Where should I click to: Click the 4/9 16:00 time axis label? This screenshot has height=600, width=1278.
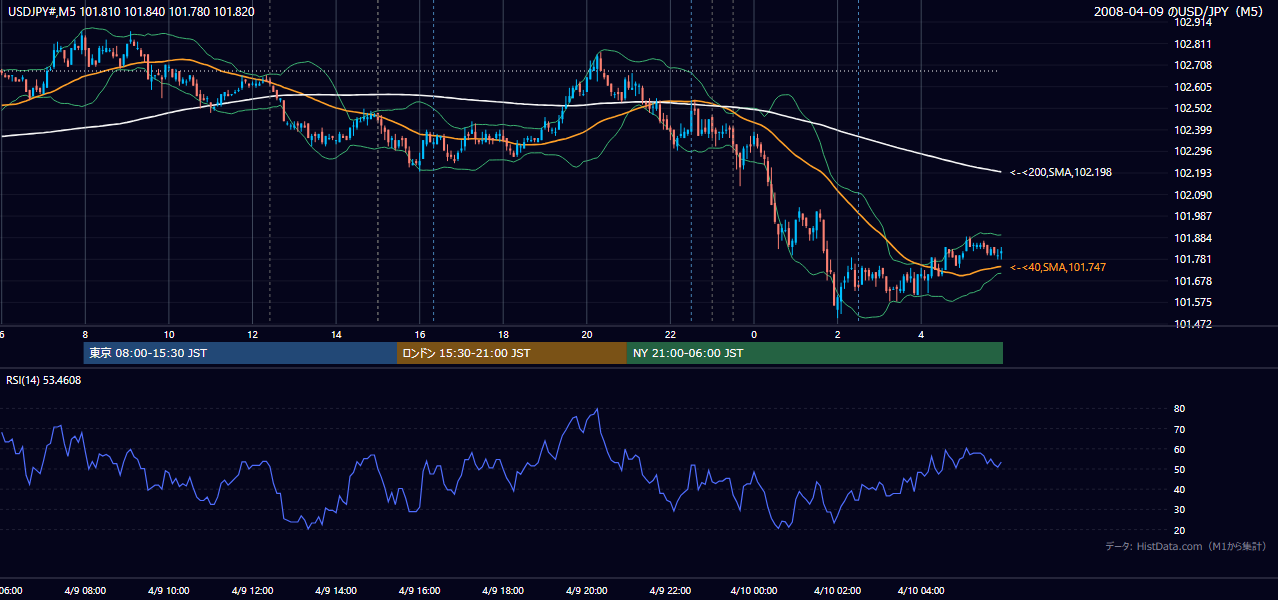(420, 590)
